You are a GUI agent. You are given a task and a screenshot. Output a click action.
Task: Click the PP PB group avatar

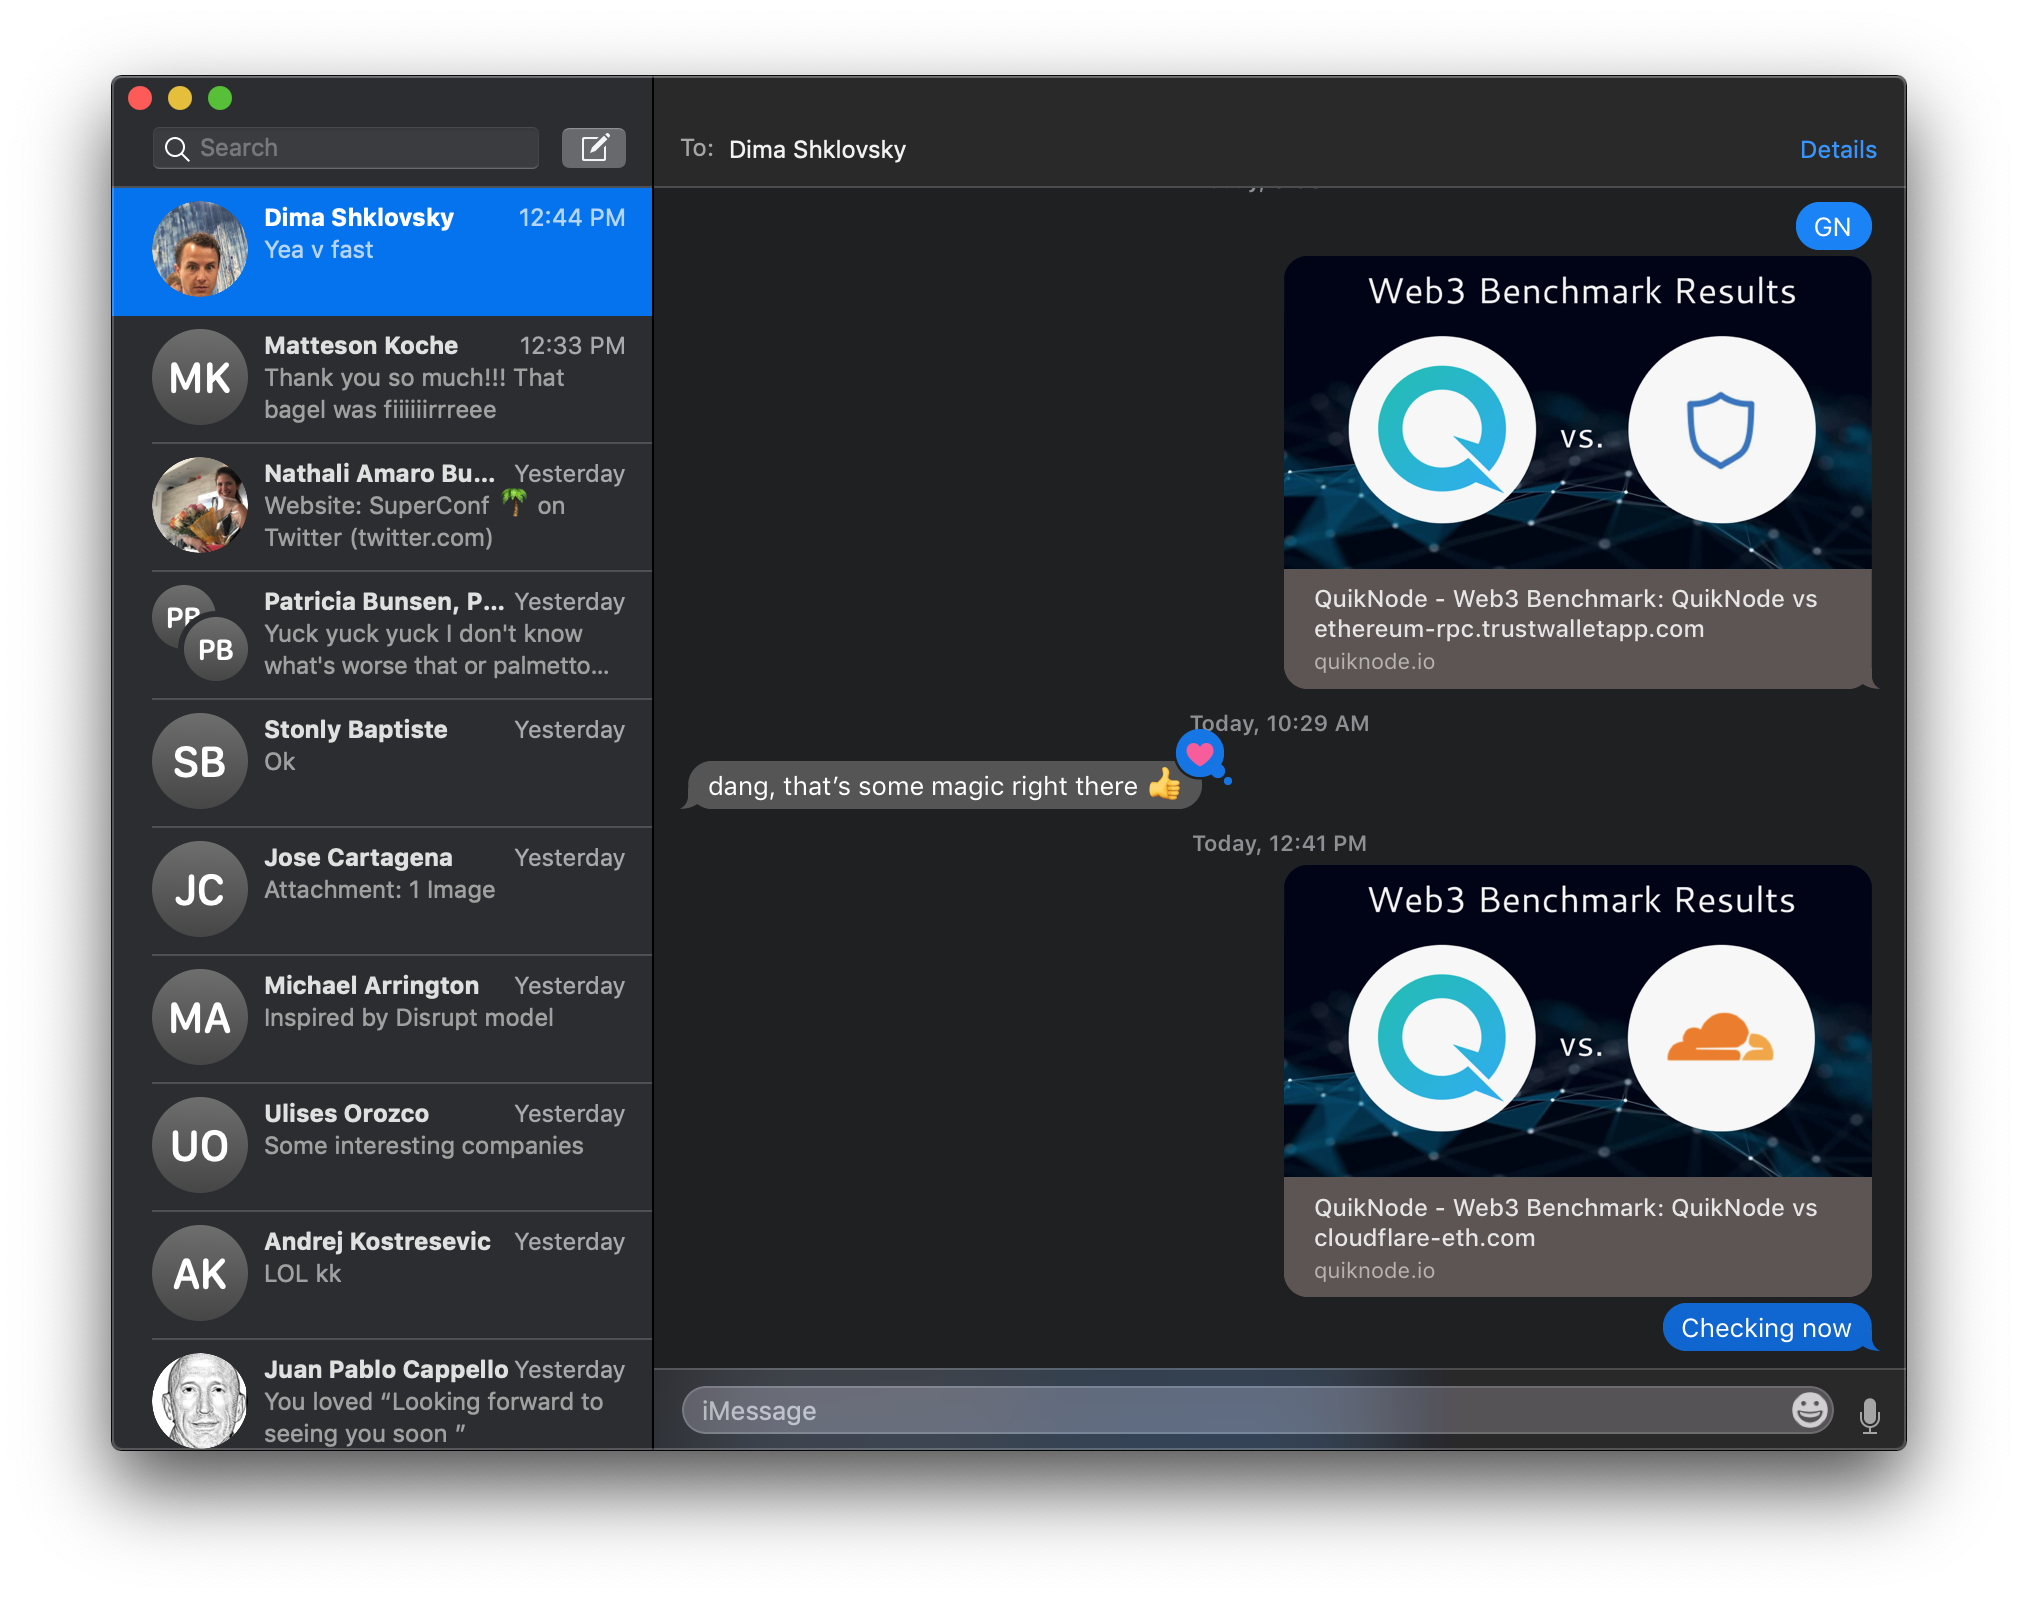[200, 634]
